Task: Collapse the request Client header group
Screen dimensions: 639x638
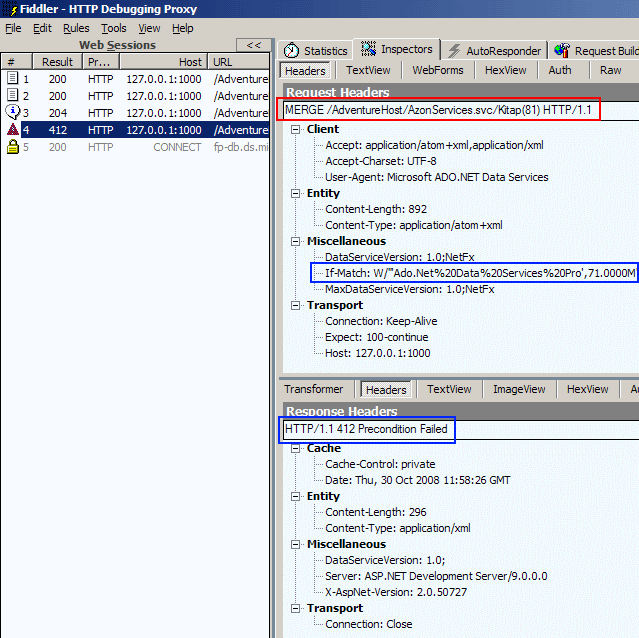Action: coord(297,130)
